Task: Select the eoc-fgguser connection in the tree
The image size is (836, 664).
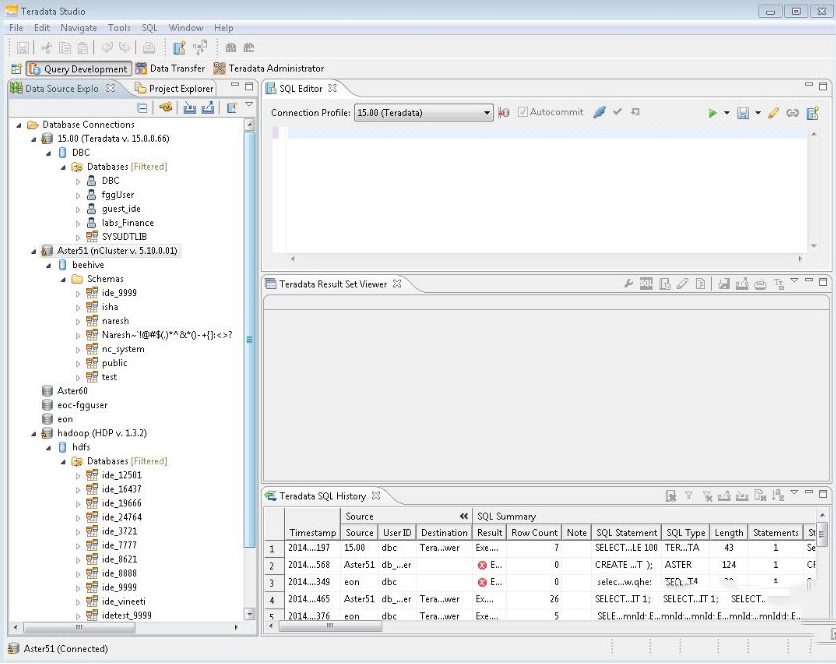Action: 82,405
